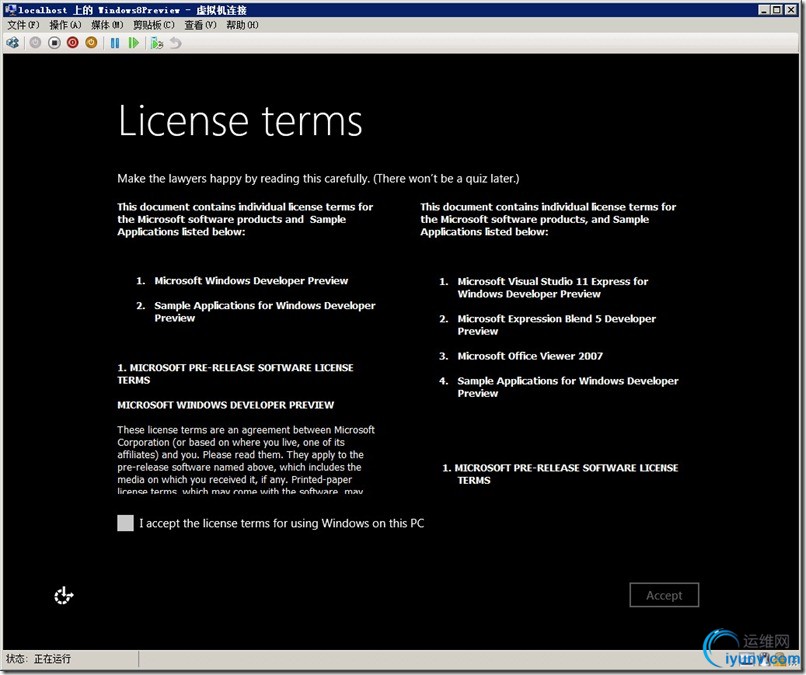
Task: Open the Ease of Access icon
Action: pyautogui.click(x=64, y=596)
